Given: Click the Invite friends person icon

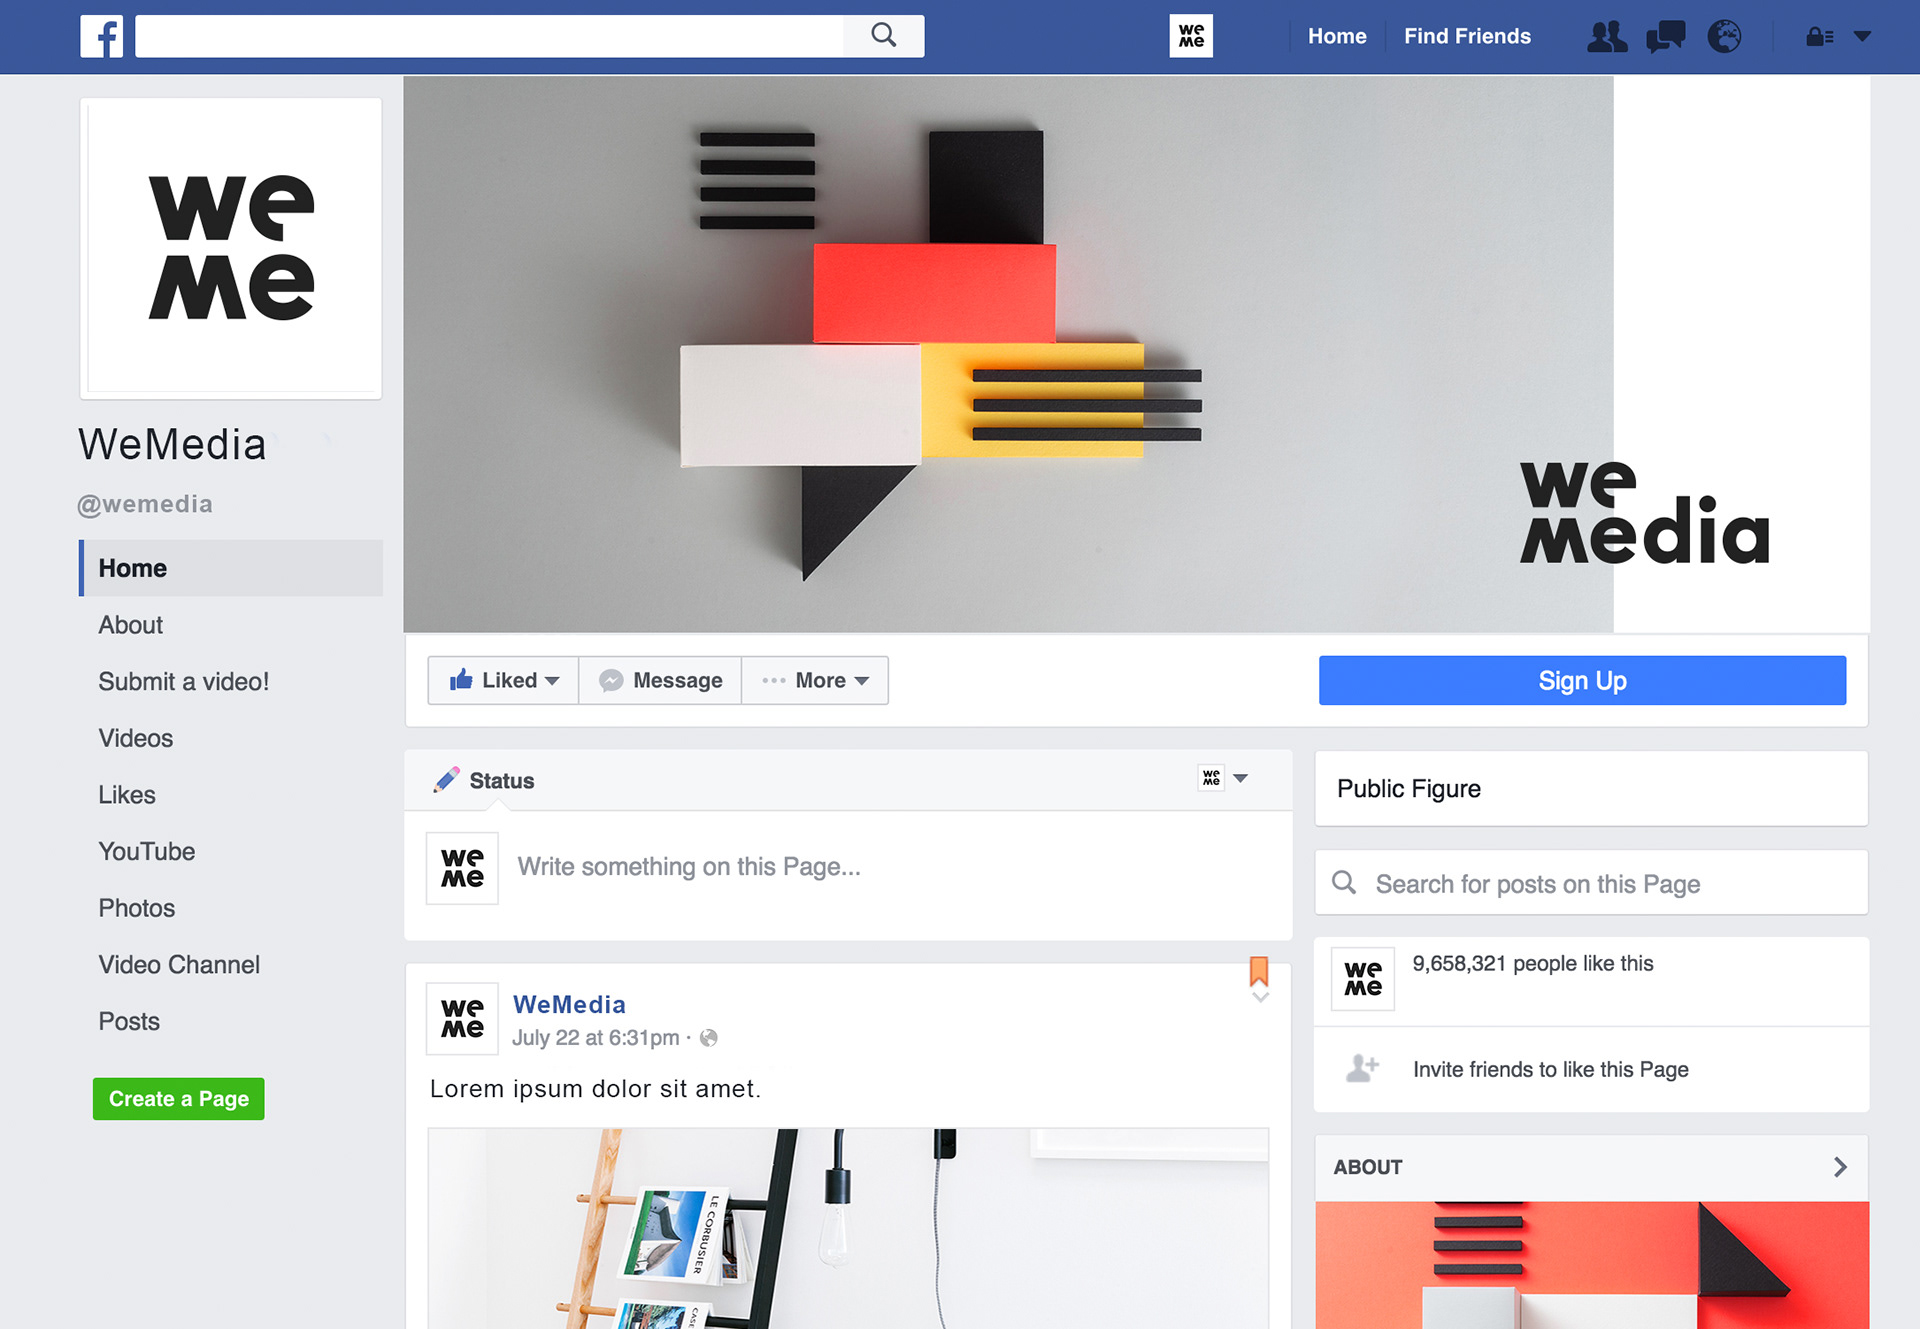Looking at the screenshot, I should [1363, 1068].
